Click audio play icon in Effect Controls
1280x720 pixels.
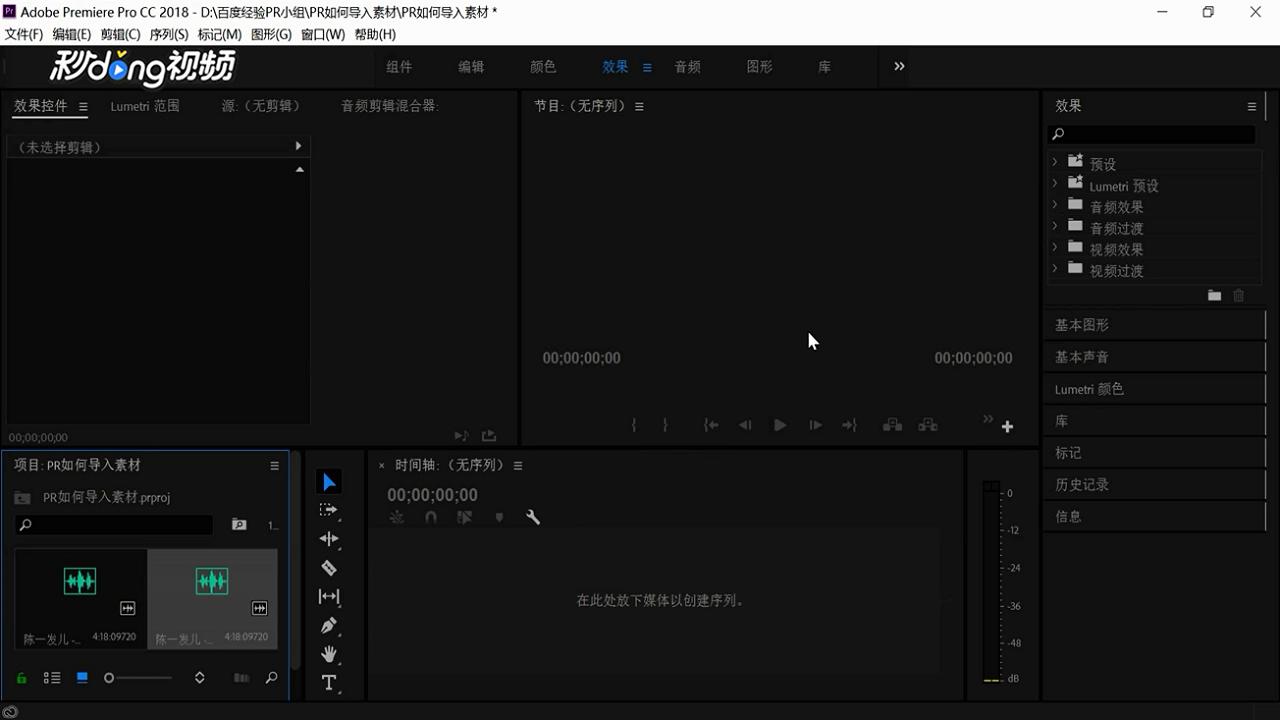pyautogui.click(x=461, y=436)
